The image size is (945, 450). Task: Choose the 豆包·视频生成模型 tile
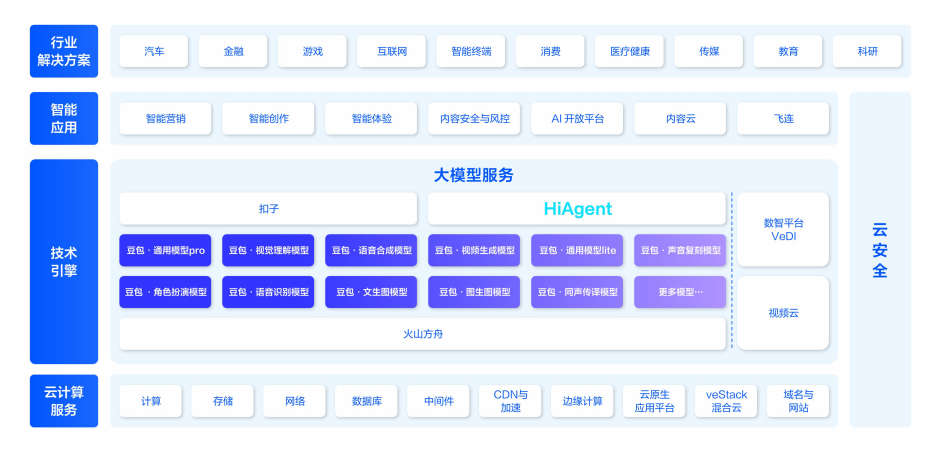(474, 250)
